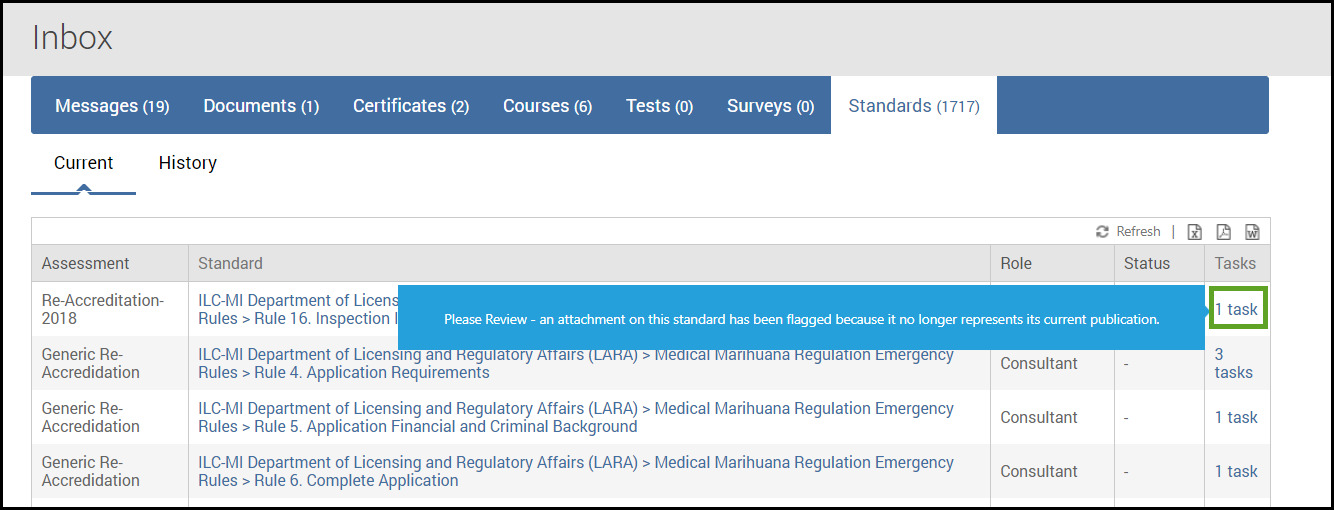Open the Certificates tab
The image size is (1334, 510).
coord(411,106)
